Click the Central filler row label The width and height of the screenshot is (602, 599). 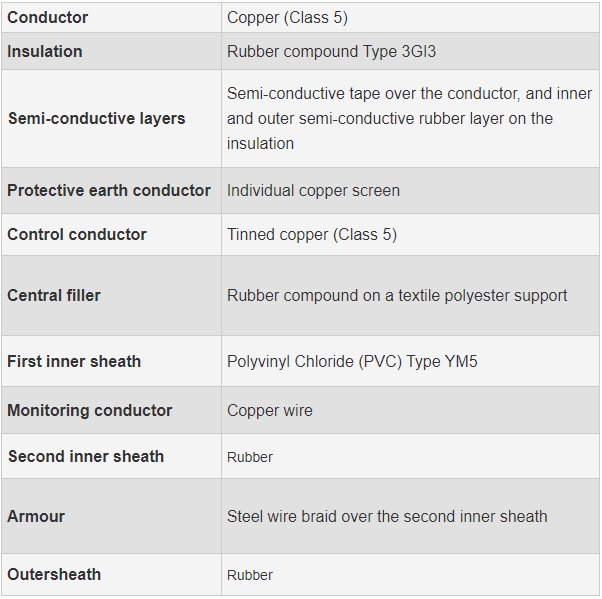coord(54,295)
